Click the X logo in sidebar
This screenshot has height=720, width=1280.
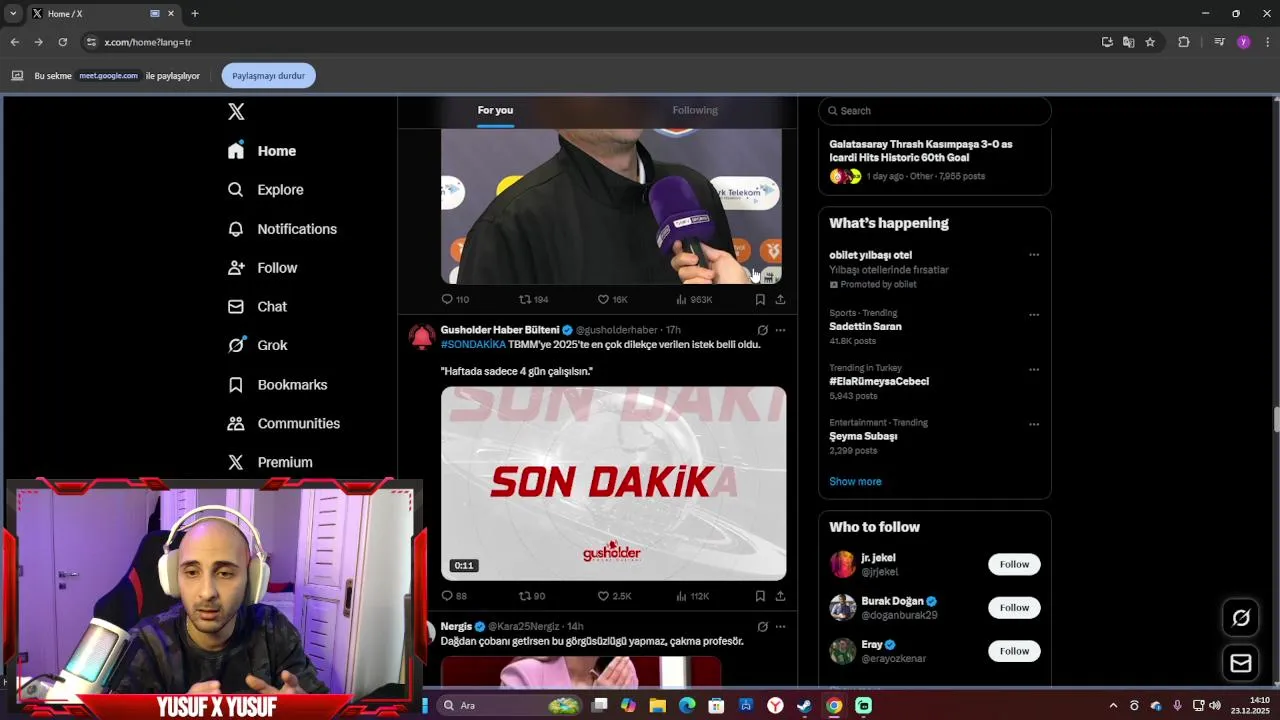(236, 112)
